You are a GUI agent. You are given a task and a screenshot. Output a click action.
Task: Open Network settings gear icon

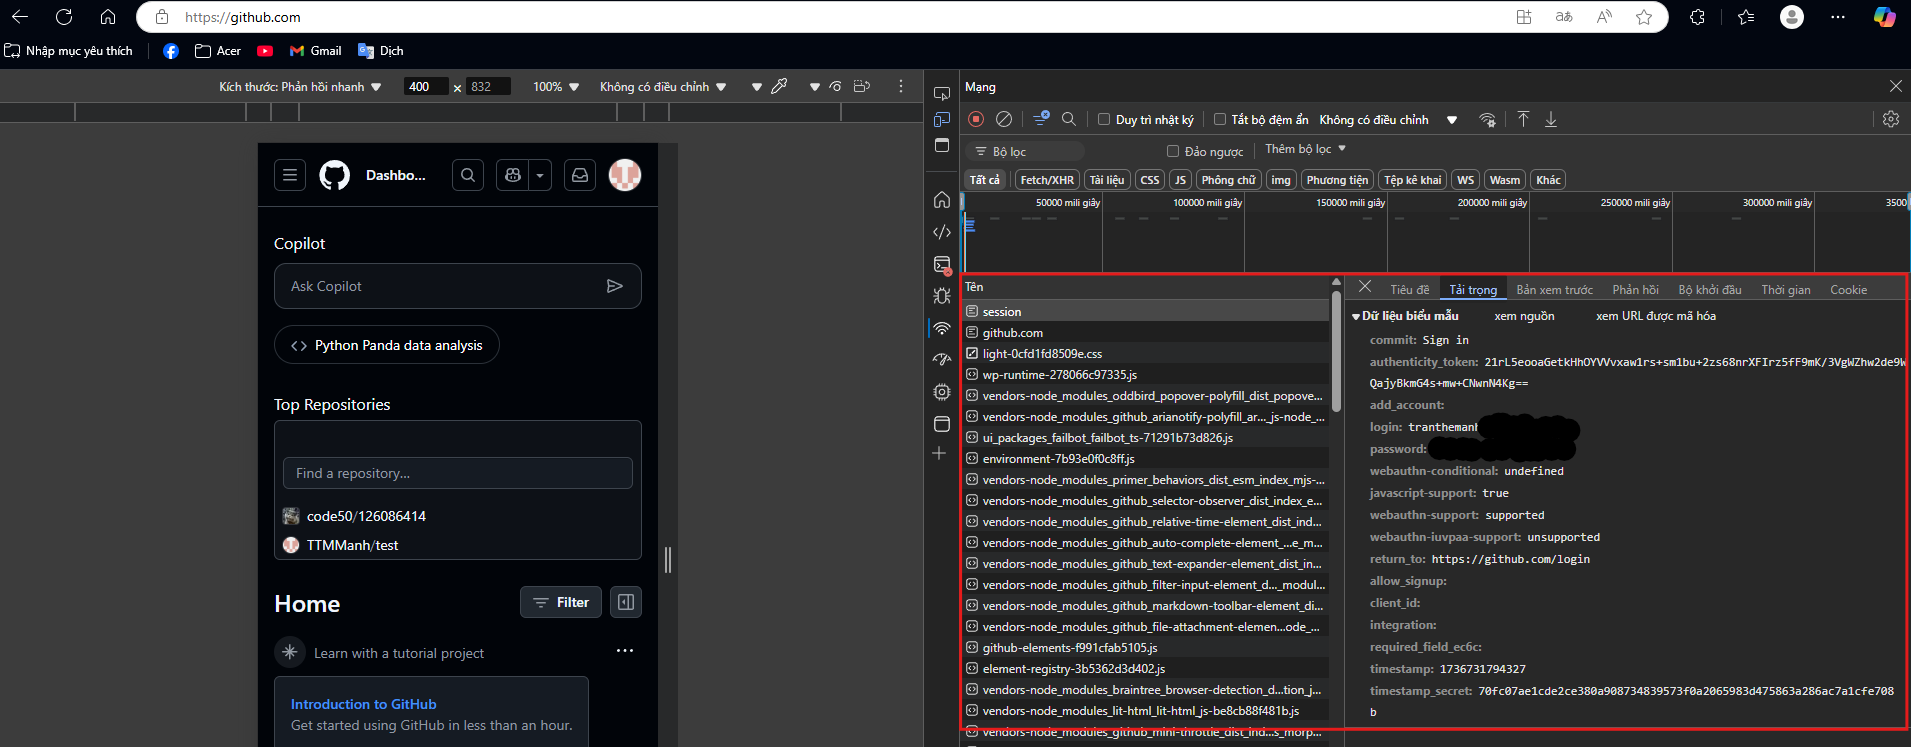point(1890,119)
